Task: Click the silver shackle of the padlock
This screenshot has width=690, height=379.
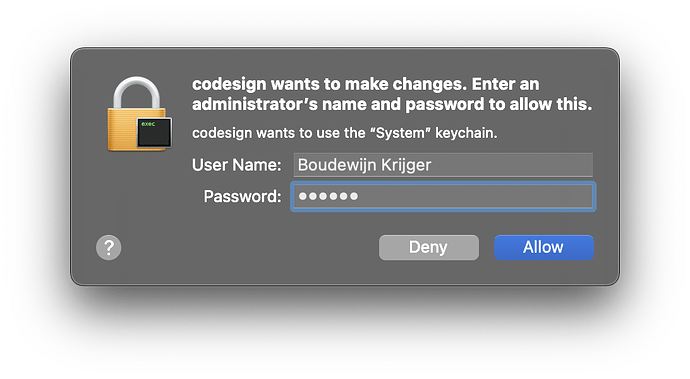Action: point(136,93)
